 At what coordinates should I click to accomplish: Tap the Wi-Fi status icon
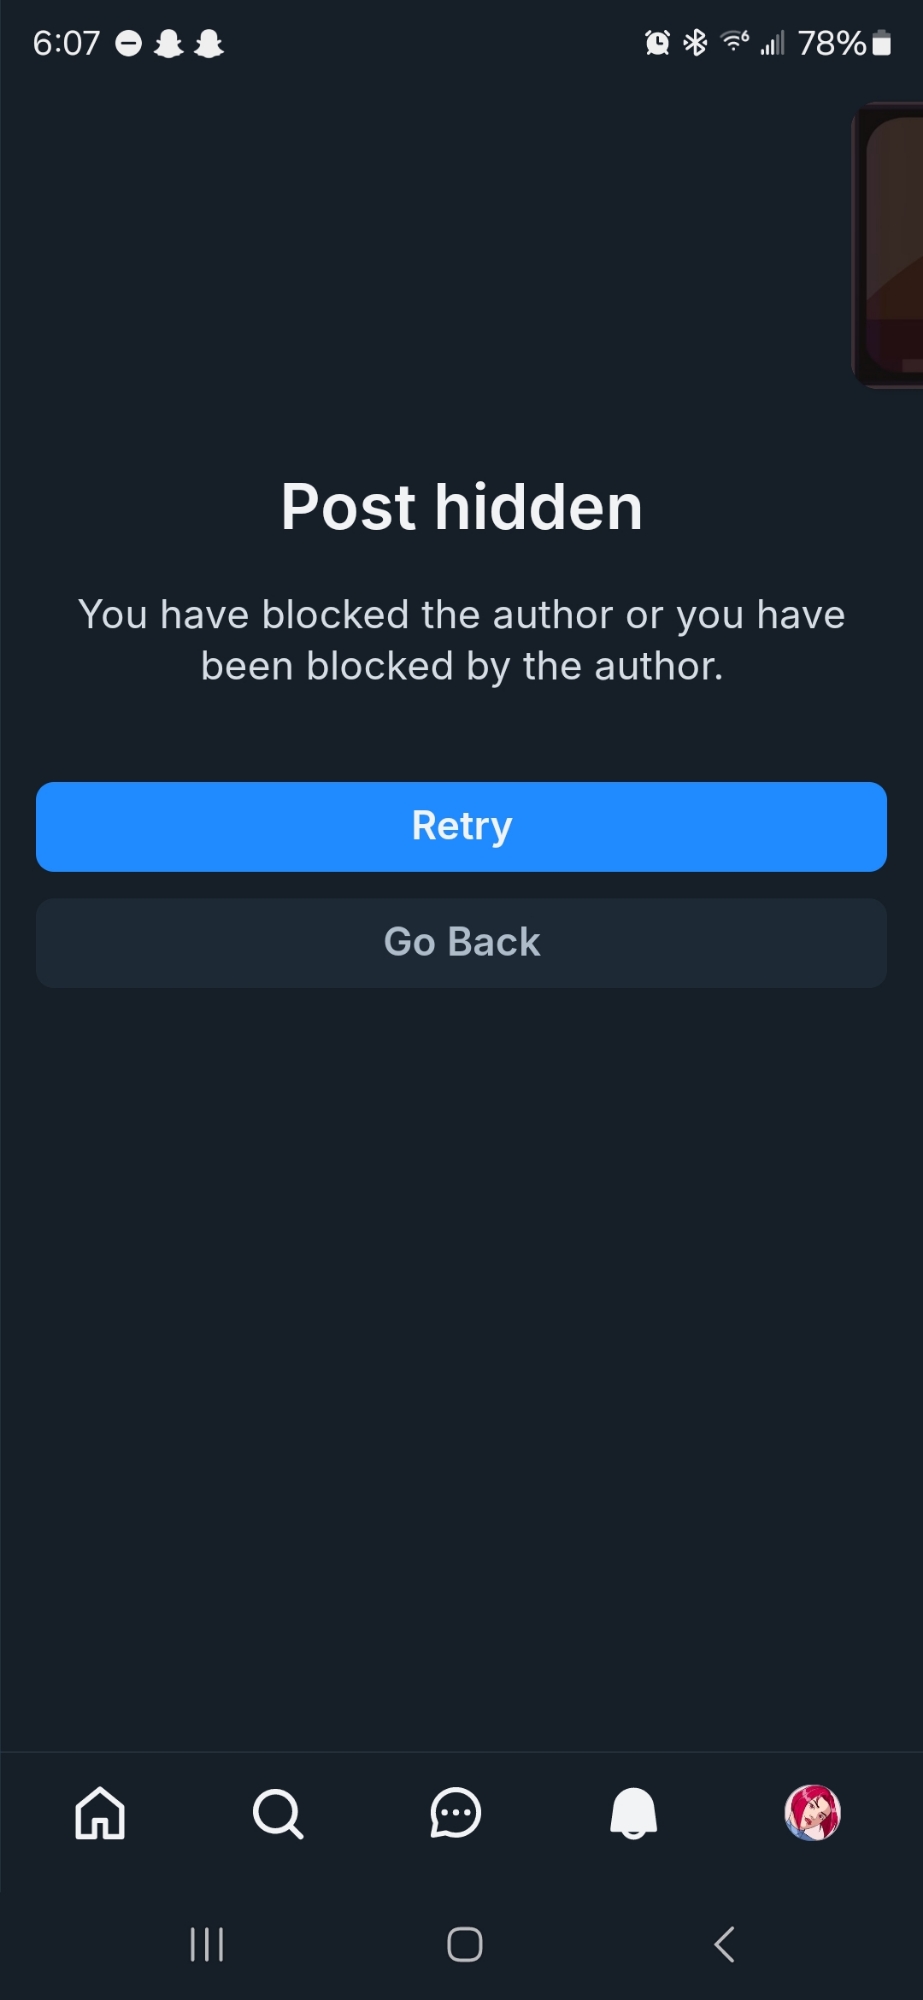tap(735, 42)
